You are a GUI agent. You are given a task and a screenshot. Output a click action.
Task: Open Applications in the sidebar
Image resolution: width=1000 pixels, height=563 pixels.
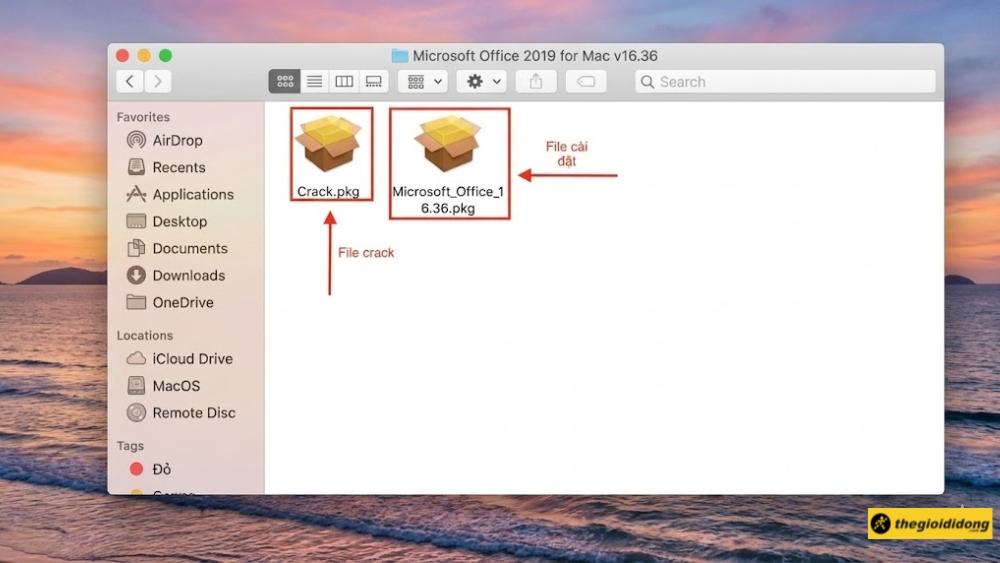(x=192, y=195)
